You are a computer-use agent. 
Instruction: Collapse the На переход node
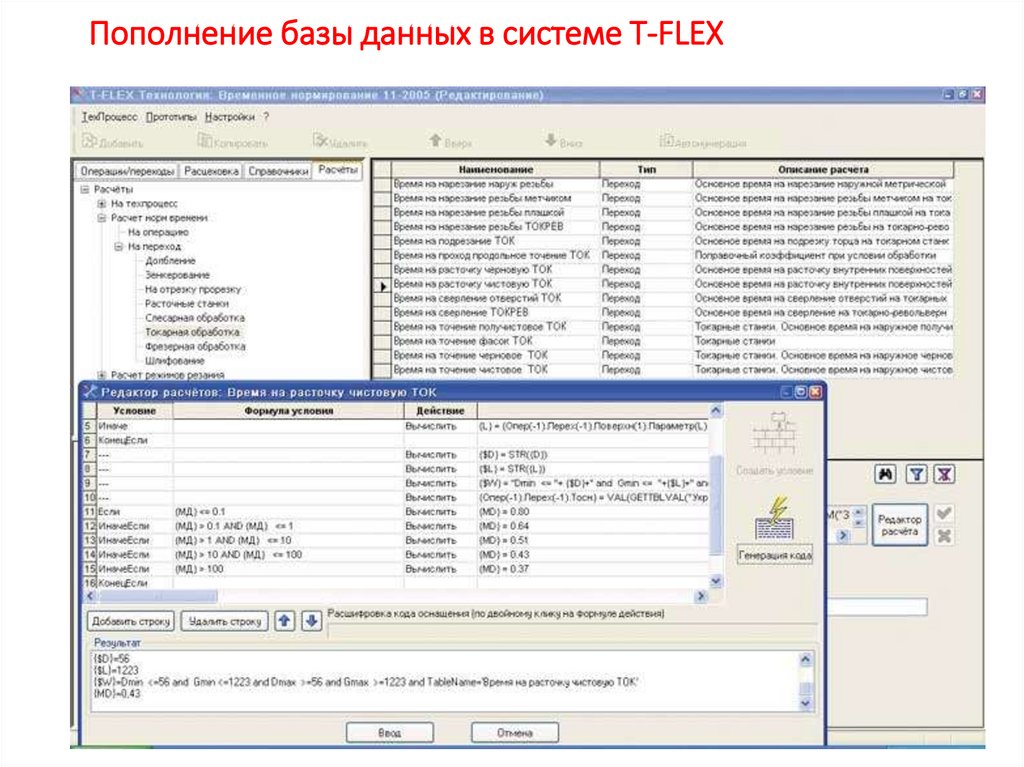pyautogui.click(x=119, y=247)
